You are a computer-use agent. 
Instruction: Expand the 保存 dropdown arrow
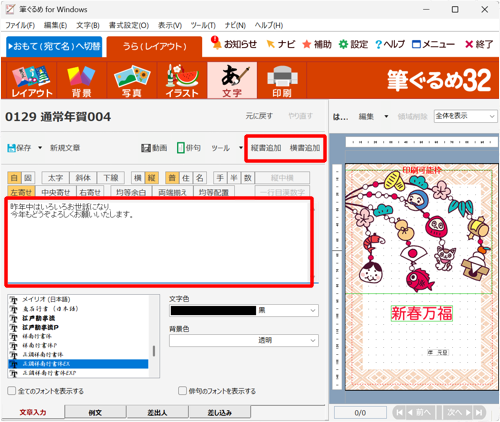point(40,148)
